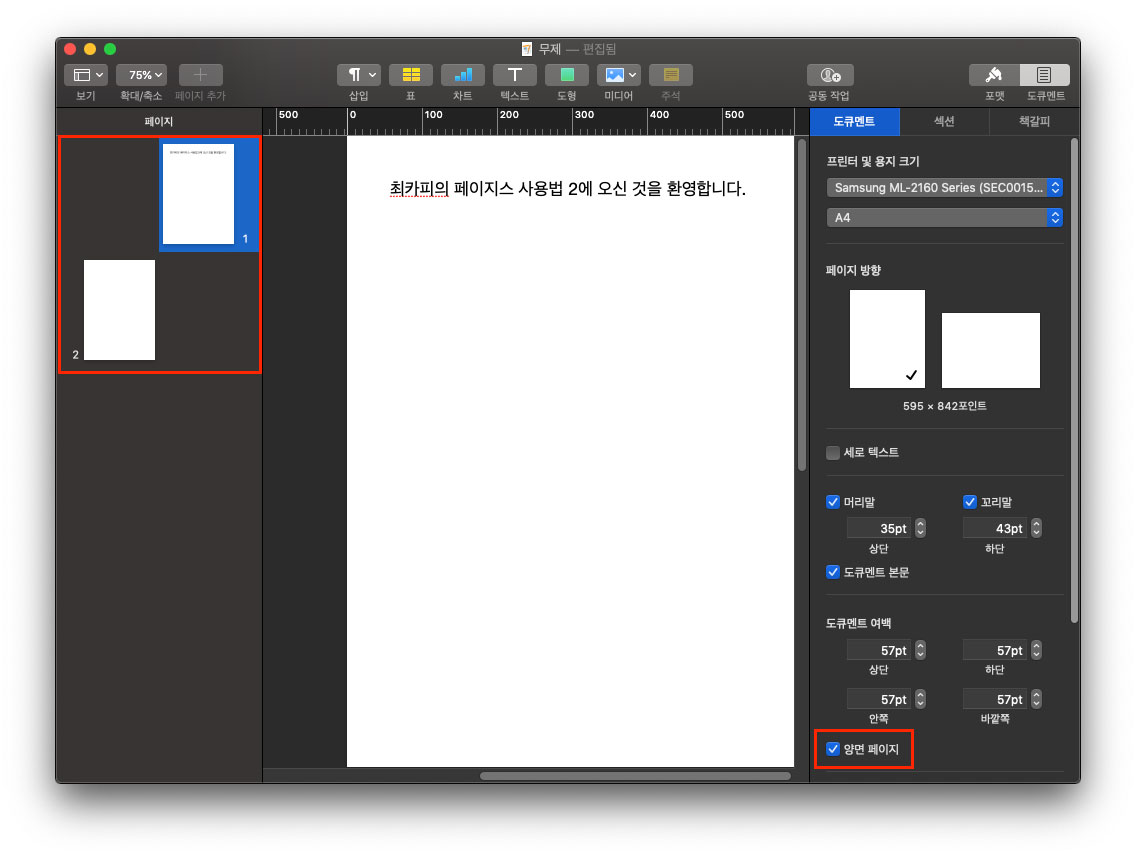
Task: Click the Pages document icon in title bar
Action: click(527, 49)
